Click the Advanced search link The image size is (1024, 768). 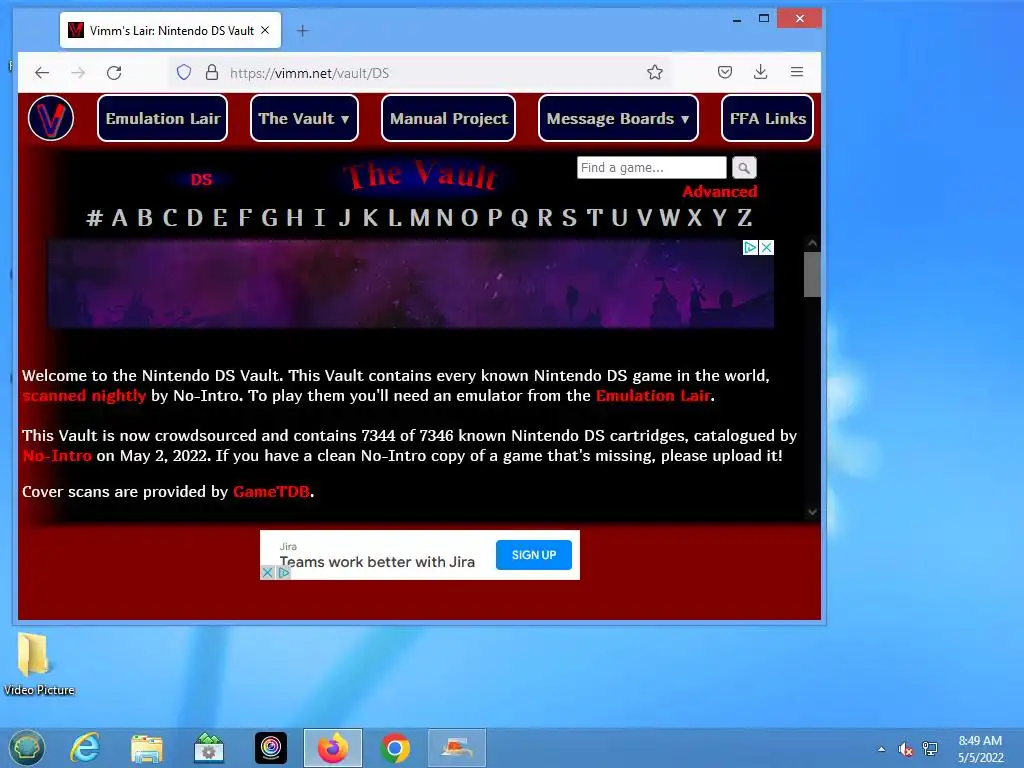point(720,191)
